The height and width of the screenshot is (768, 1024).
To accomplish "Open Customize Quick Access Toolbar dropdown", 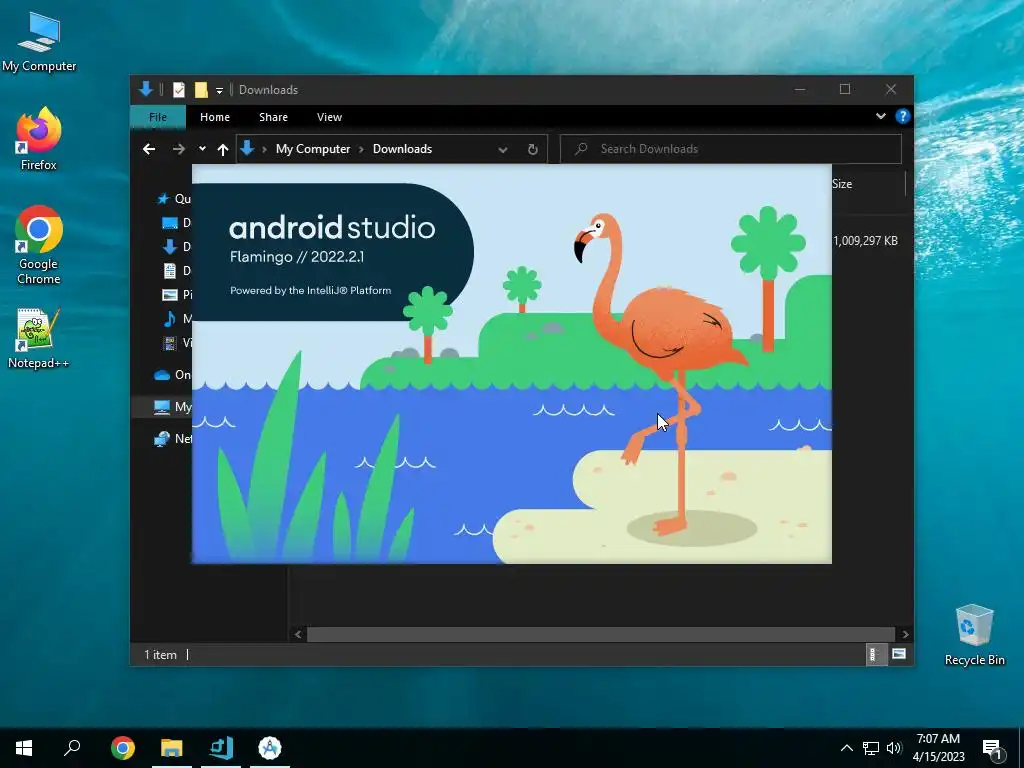I will 219,90.
